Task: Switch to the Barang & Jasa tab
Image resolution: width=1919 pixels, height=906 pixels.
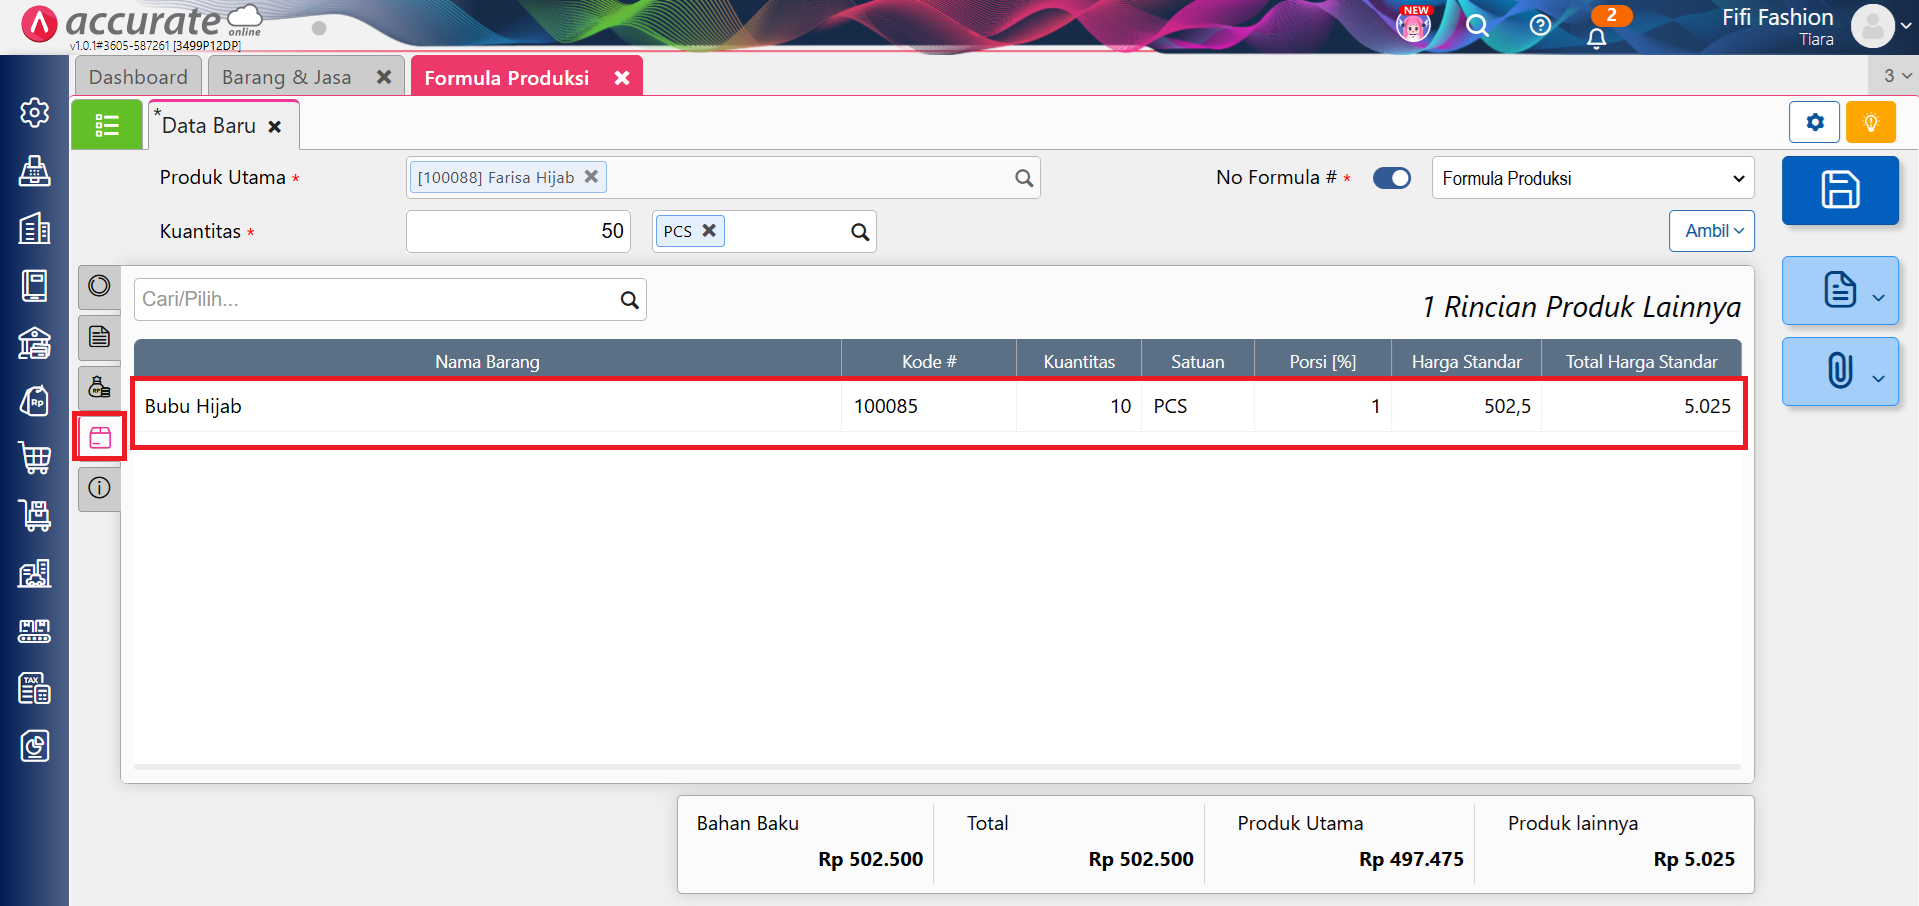Action: pyautogui.click(x=287, y=77)
